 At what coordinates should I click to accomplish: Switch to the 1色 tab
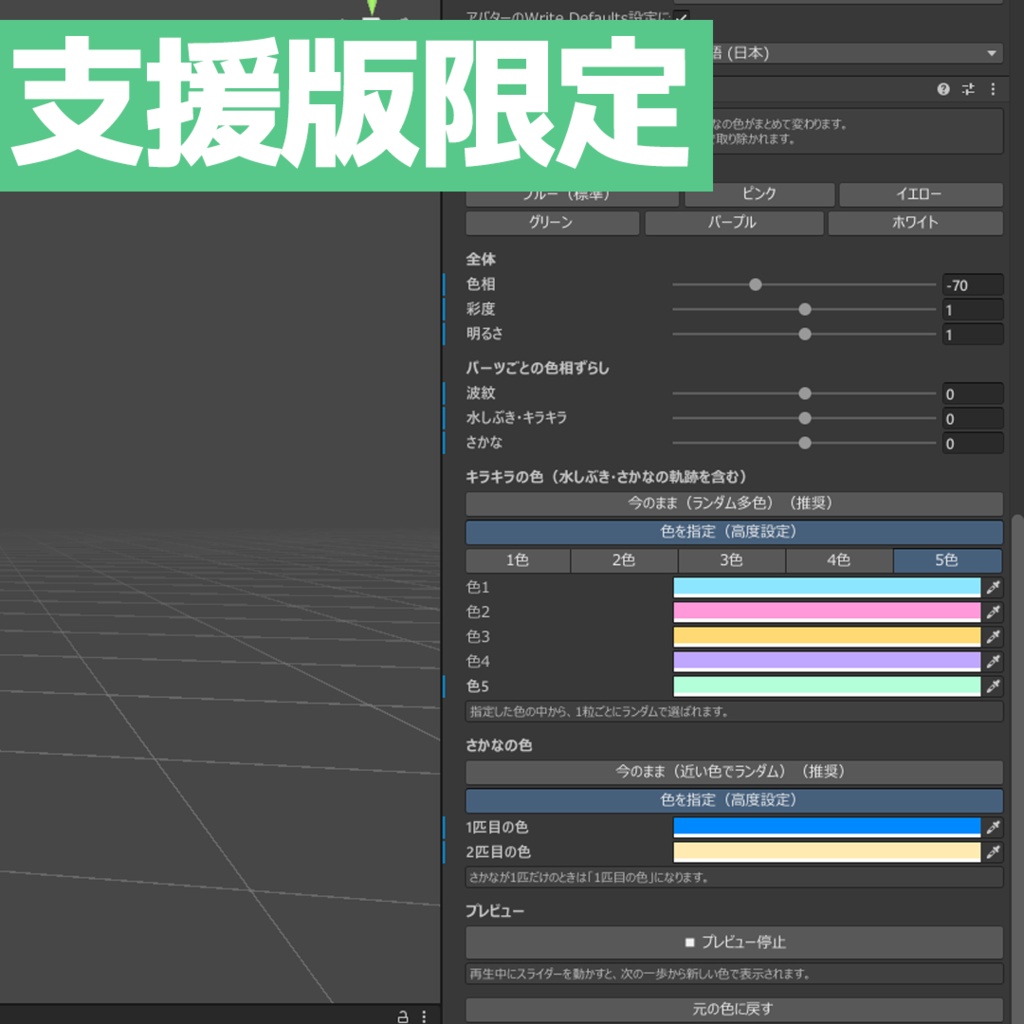coord(518,560)
